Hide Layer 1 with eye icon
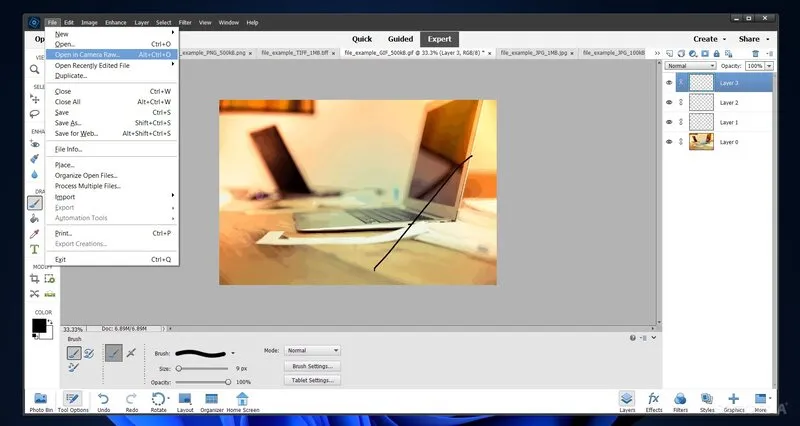 pos(669,122)
